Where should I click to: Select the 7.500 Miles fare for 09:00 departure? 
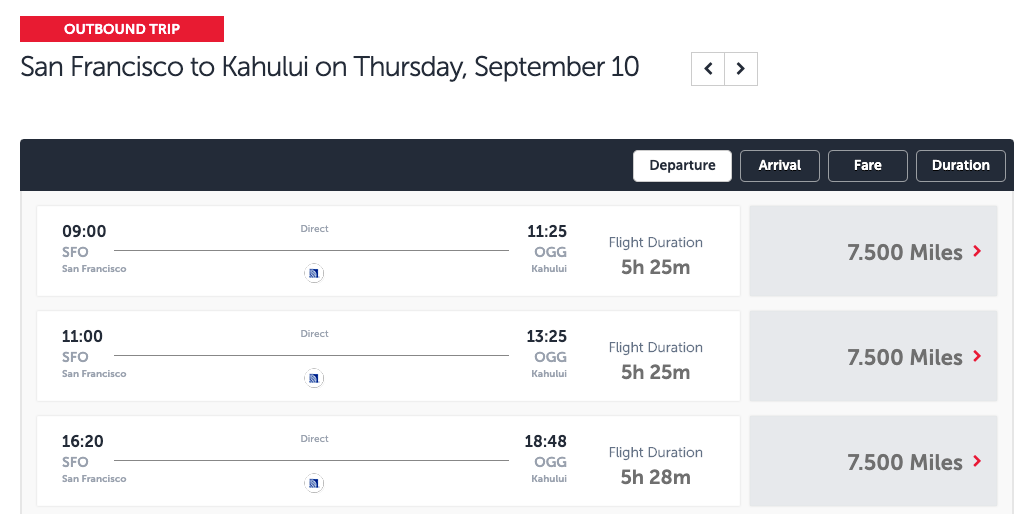tap(873, 252)
